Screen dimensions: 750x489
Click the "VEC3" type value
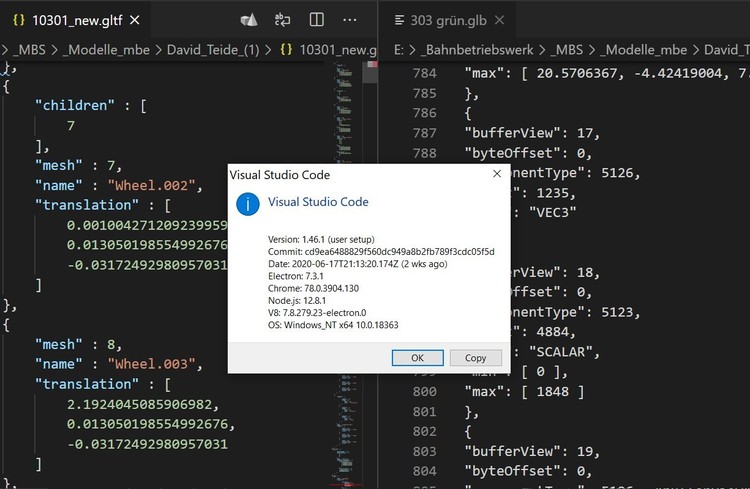[x=552, y=212]
